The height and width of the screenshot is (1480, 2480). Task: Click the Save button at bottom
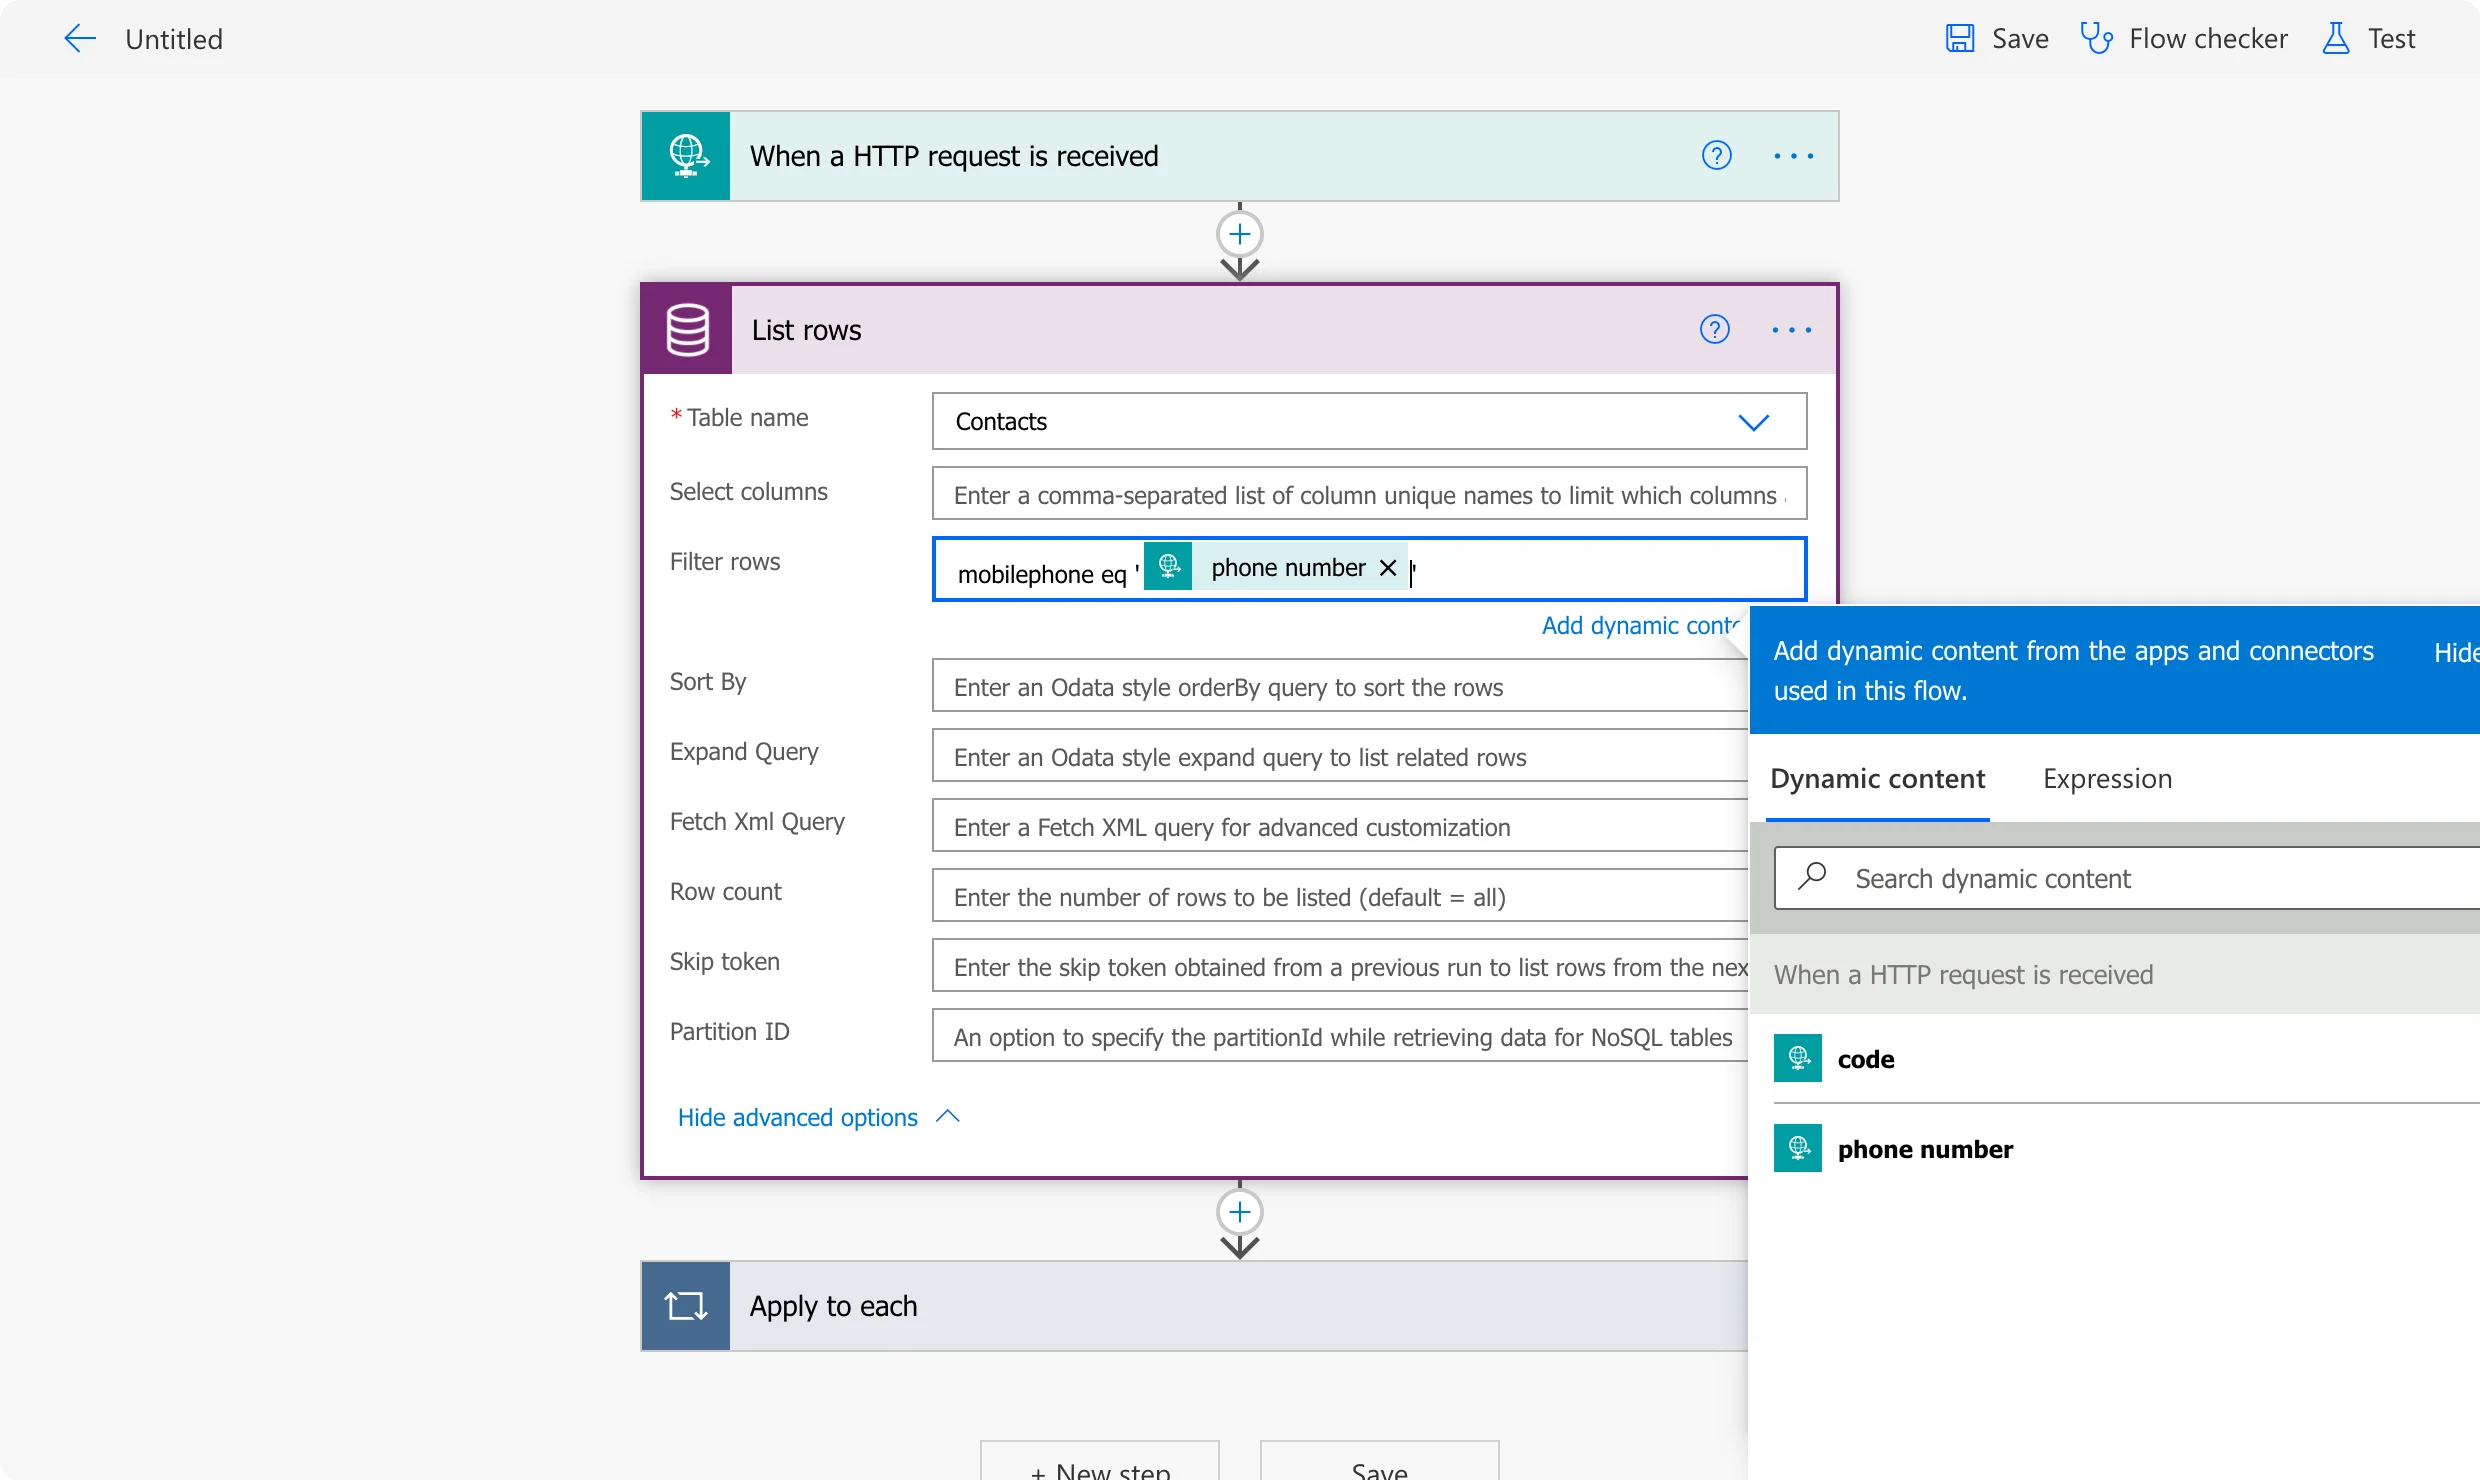pyautogui.click(x=1379, y=1468)
